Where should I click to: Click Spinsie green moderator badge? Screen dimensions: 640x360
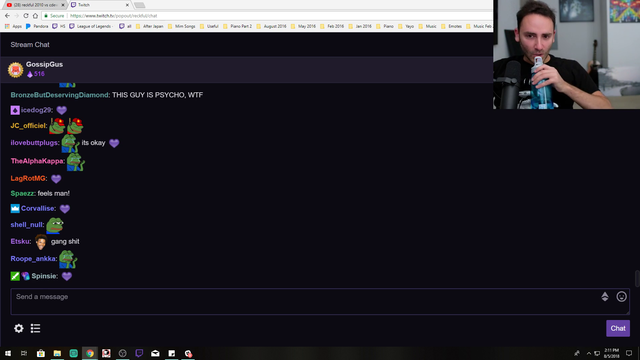[15, 276]
